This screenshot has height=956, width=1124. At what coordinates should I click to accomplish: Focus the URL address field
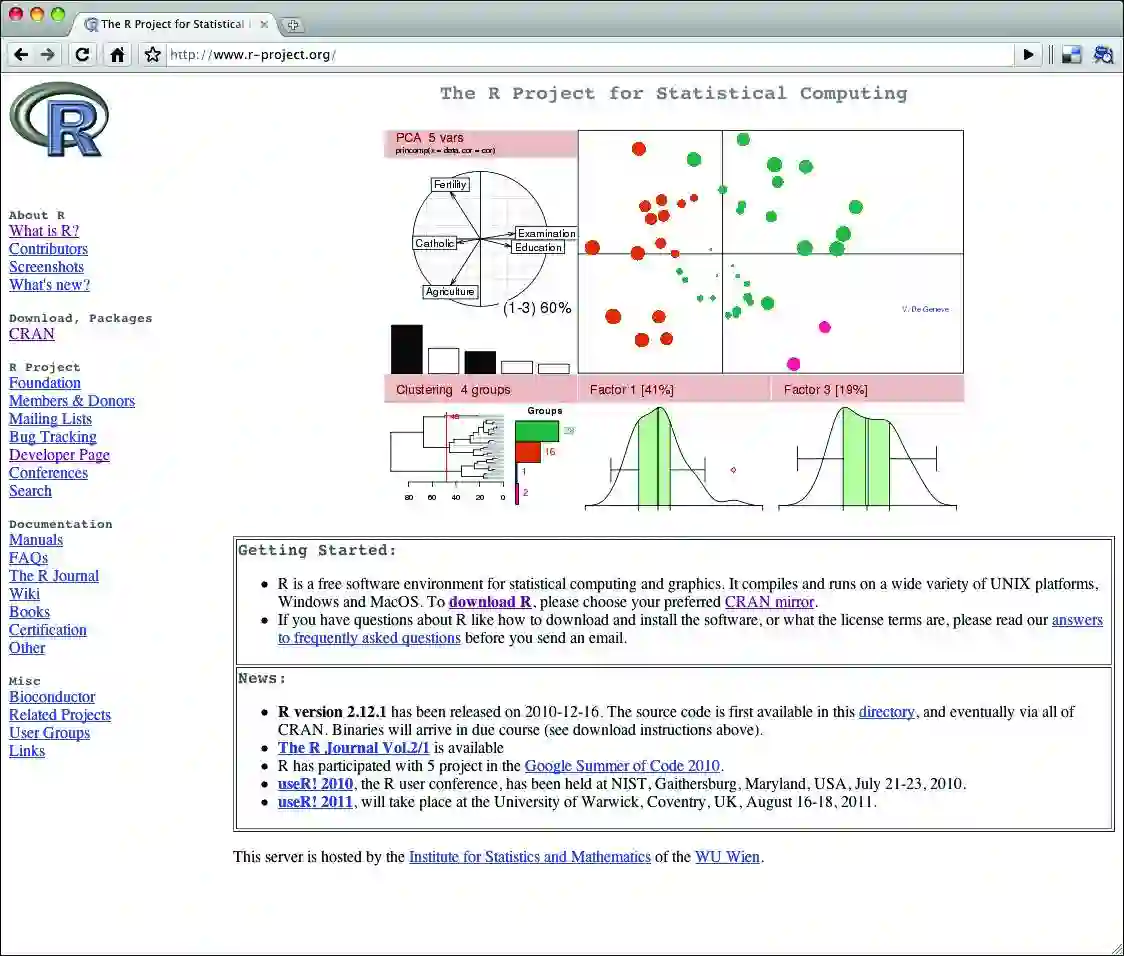point(589,54)
